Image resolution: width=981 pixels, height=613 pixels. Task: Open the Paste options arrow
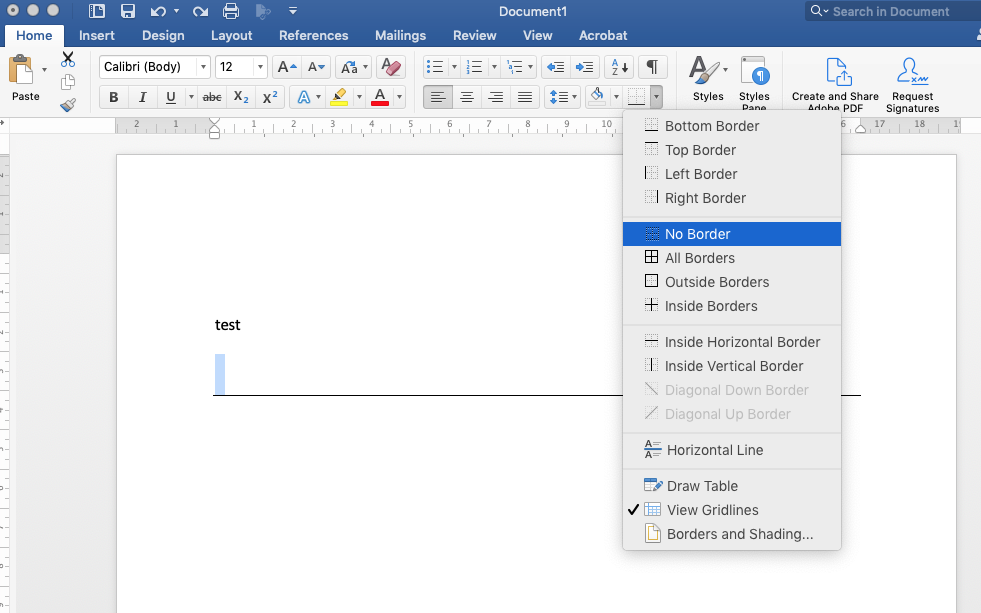tap(44, 69)
